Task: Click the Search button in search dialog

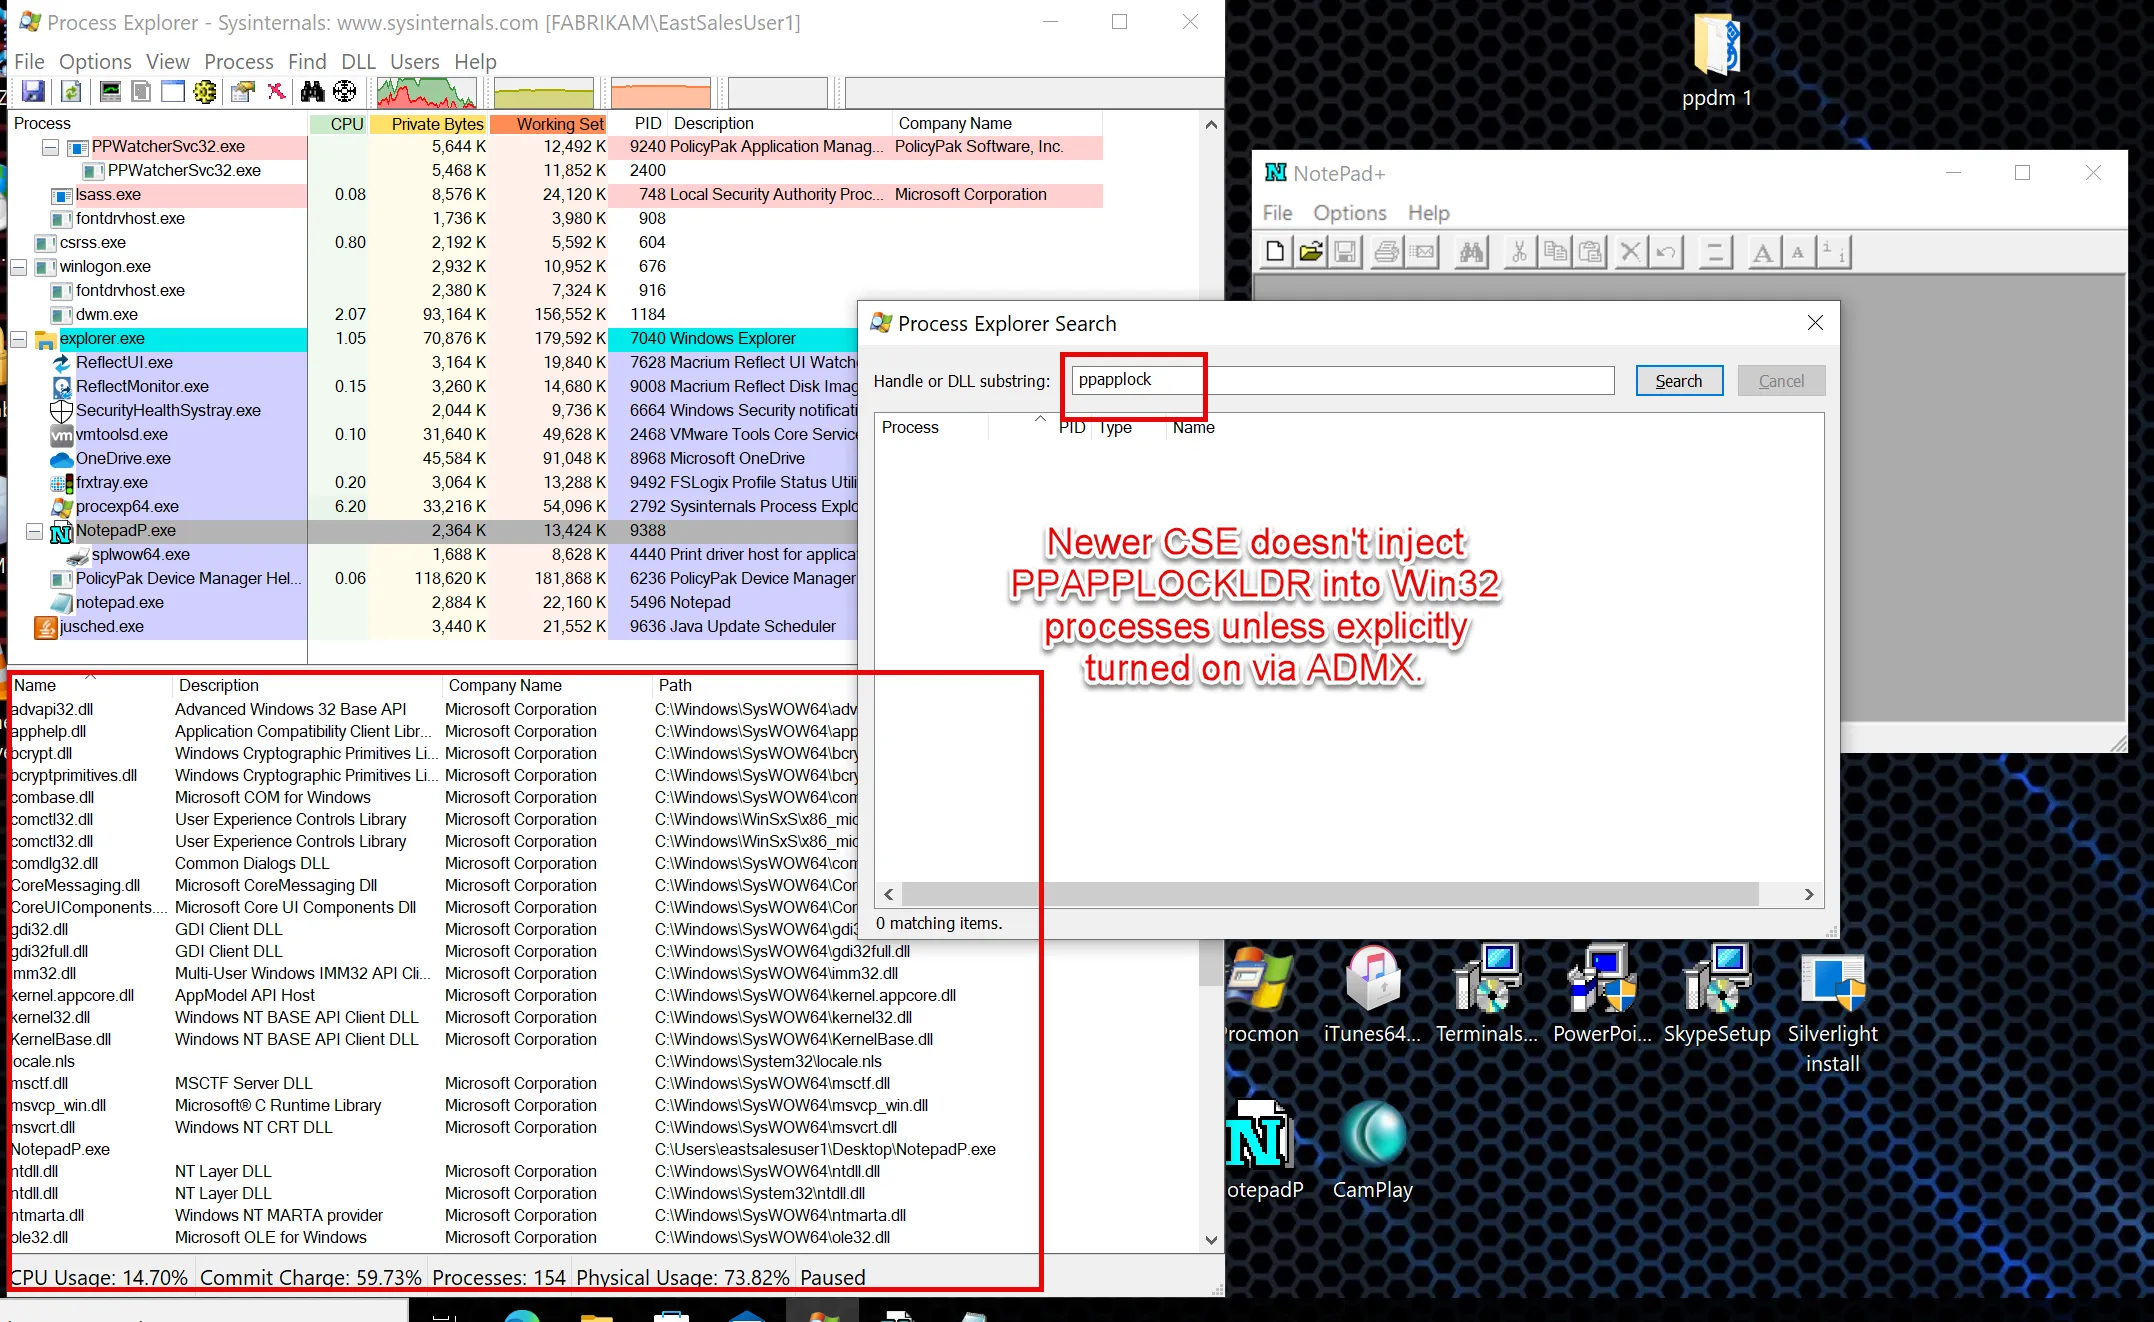Action: click(1678, 381)
